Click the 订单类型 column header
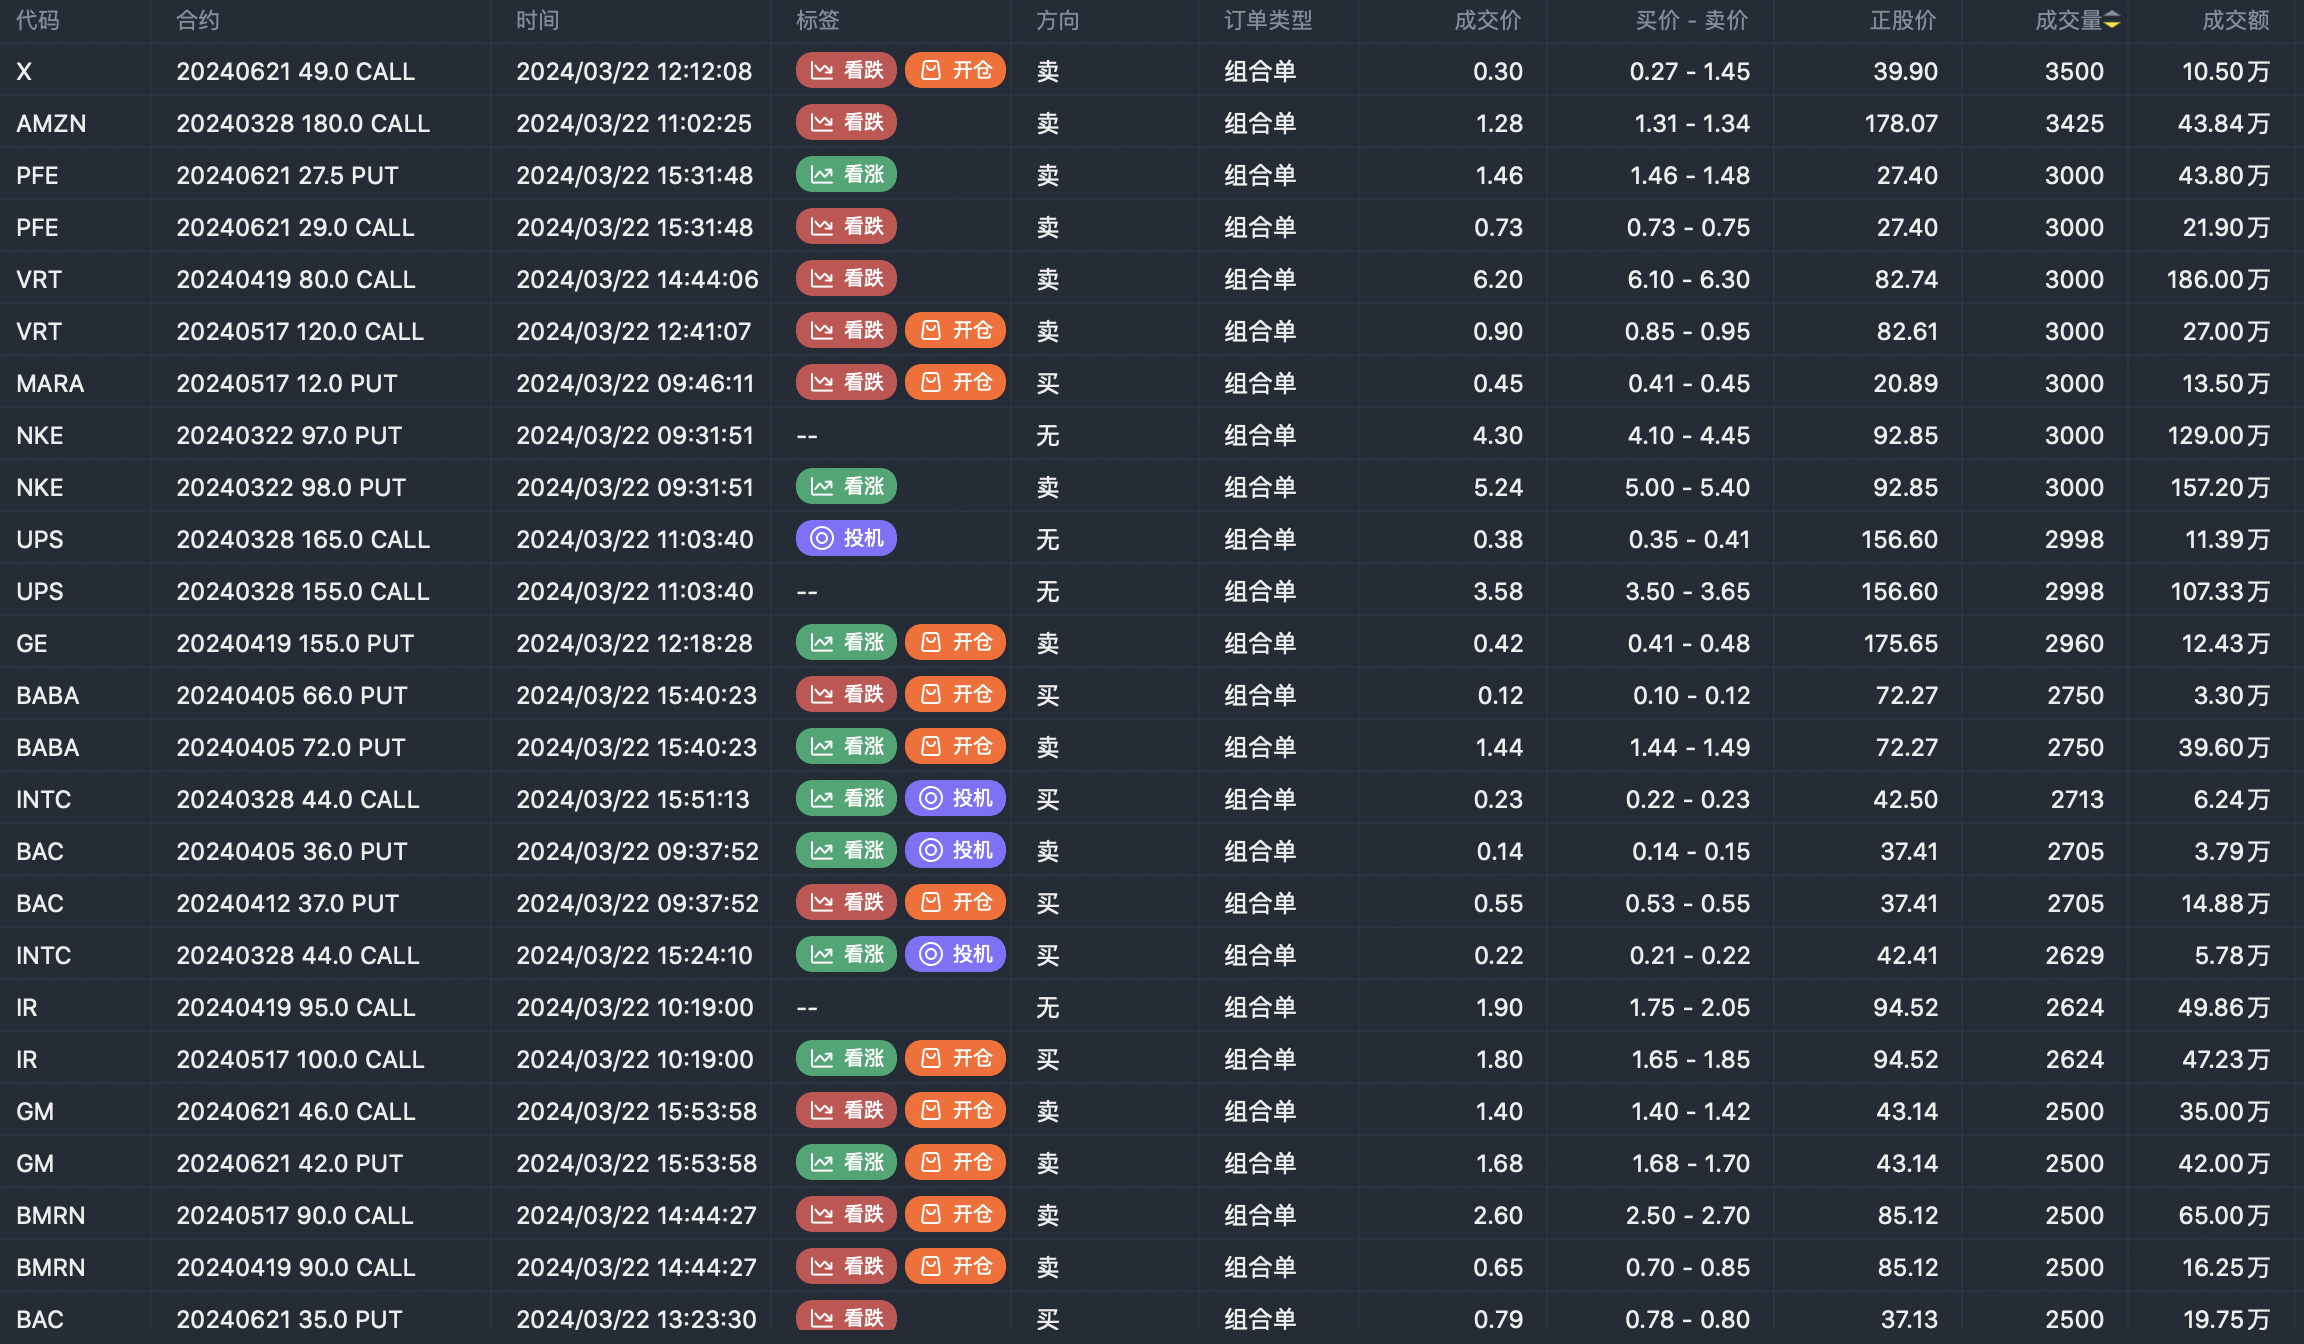Image resolution: width=2304 pixels, height=1344 pixels. click(1268, 21)
